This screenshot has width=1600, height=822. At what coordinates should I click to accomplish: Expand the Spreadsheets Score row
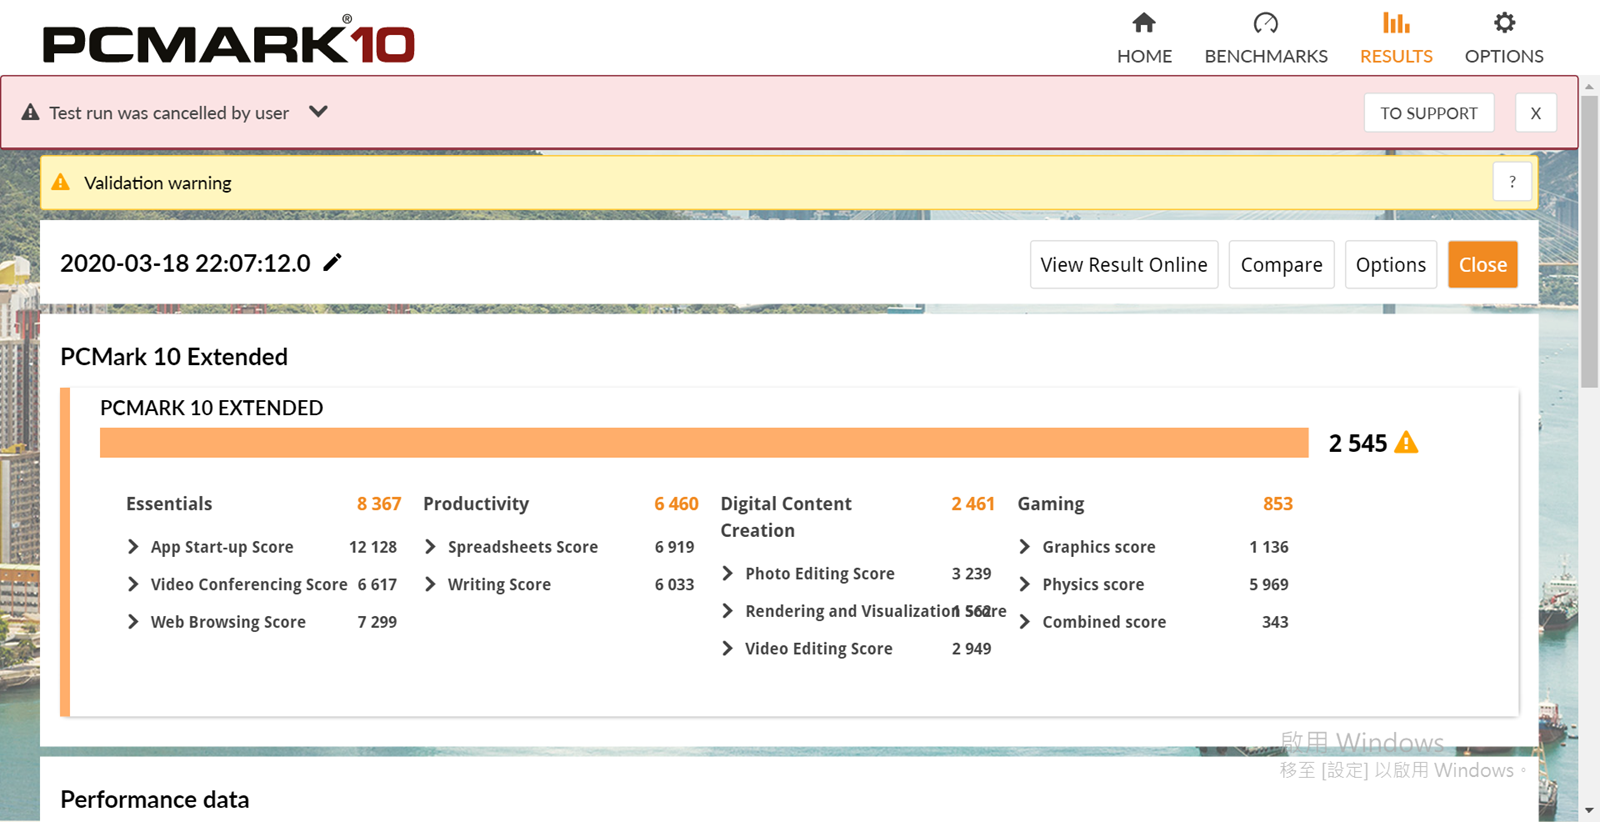tap(430, 547)
